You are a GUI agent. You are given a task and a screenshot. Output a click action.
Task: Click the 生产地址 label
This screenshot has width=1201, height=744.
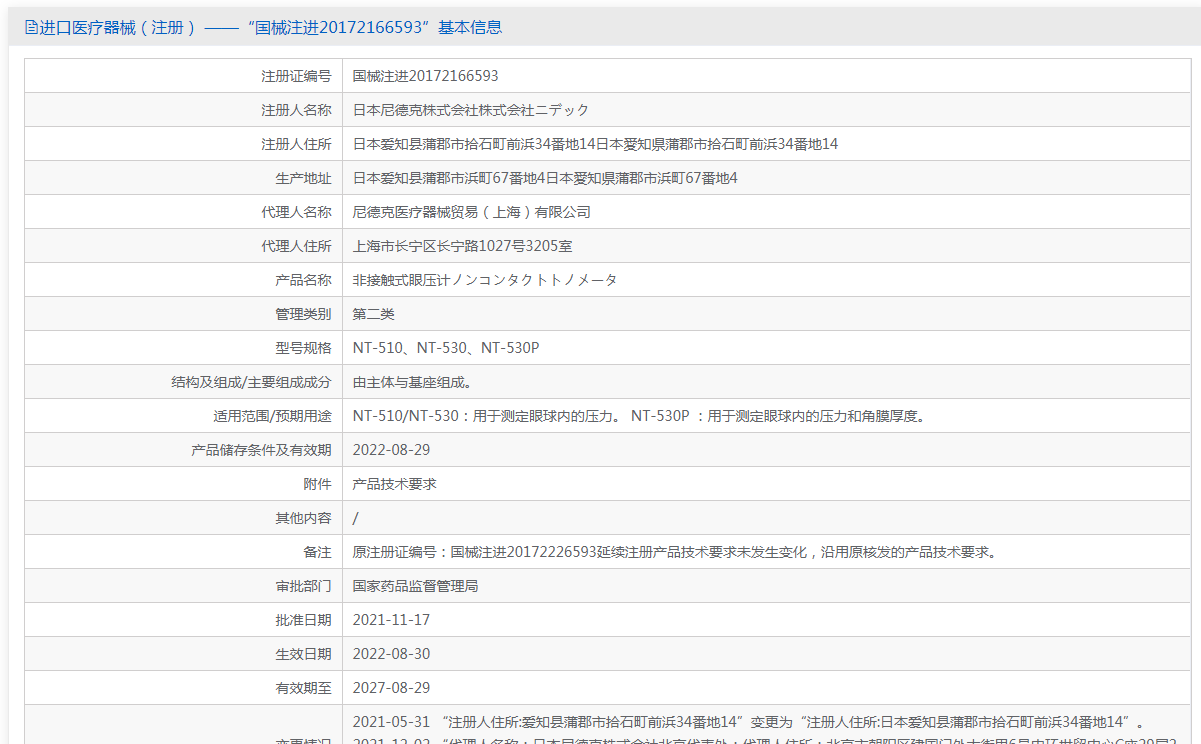click(303, 178)
